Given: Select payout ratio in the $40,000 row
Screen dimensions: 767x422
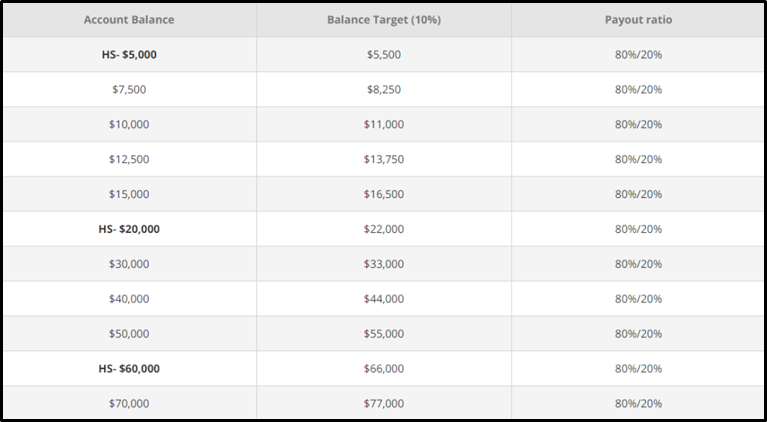Looking at the screenshot, I should 638,299.
